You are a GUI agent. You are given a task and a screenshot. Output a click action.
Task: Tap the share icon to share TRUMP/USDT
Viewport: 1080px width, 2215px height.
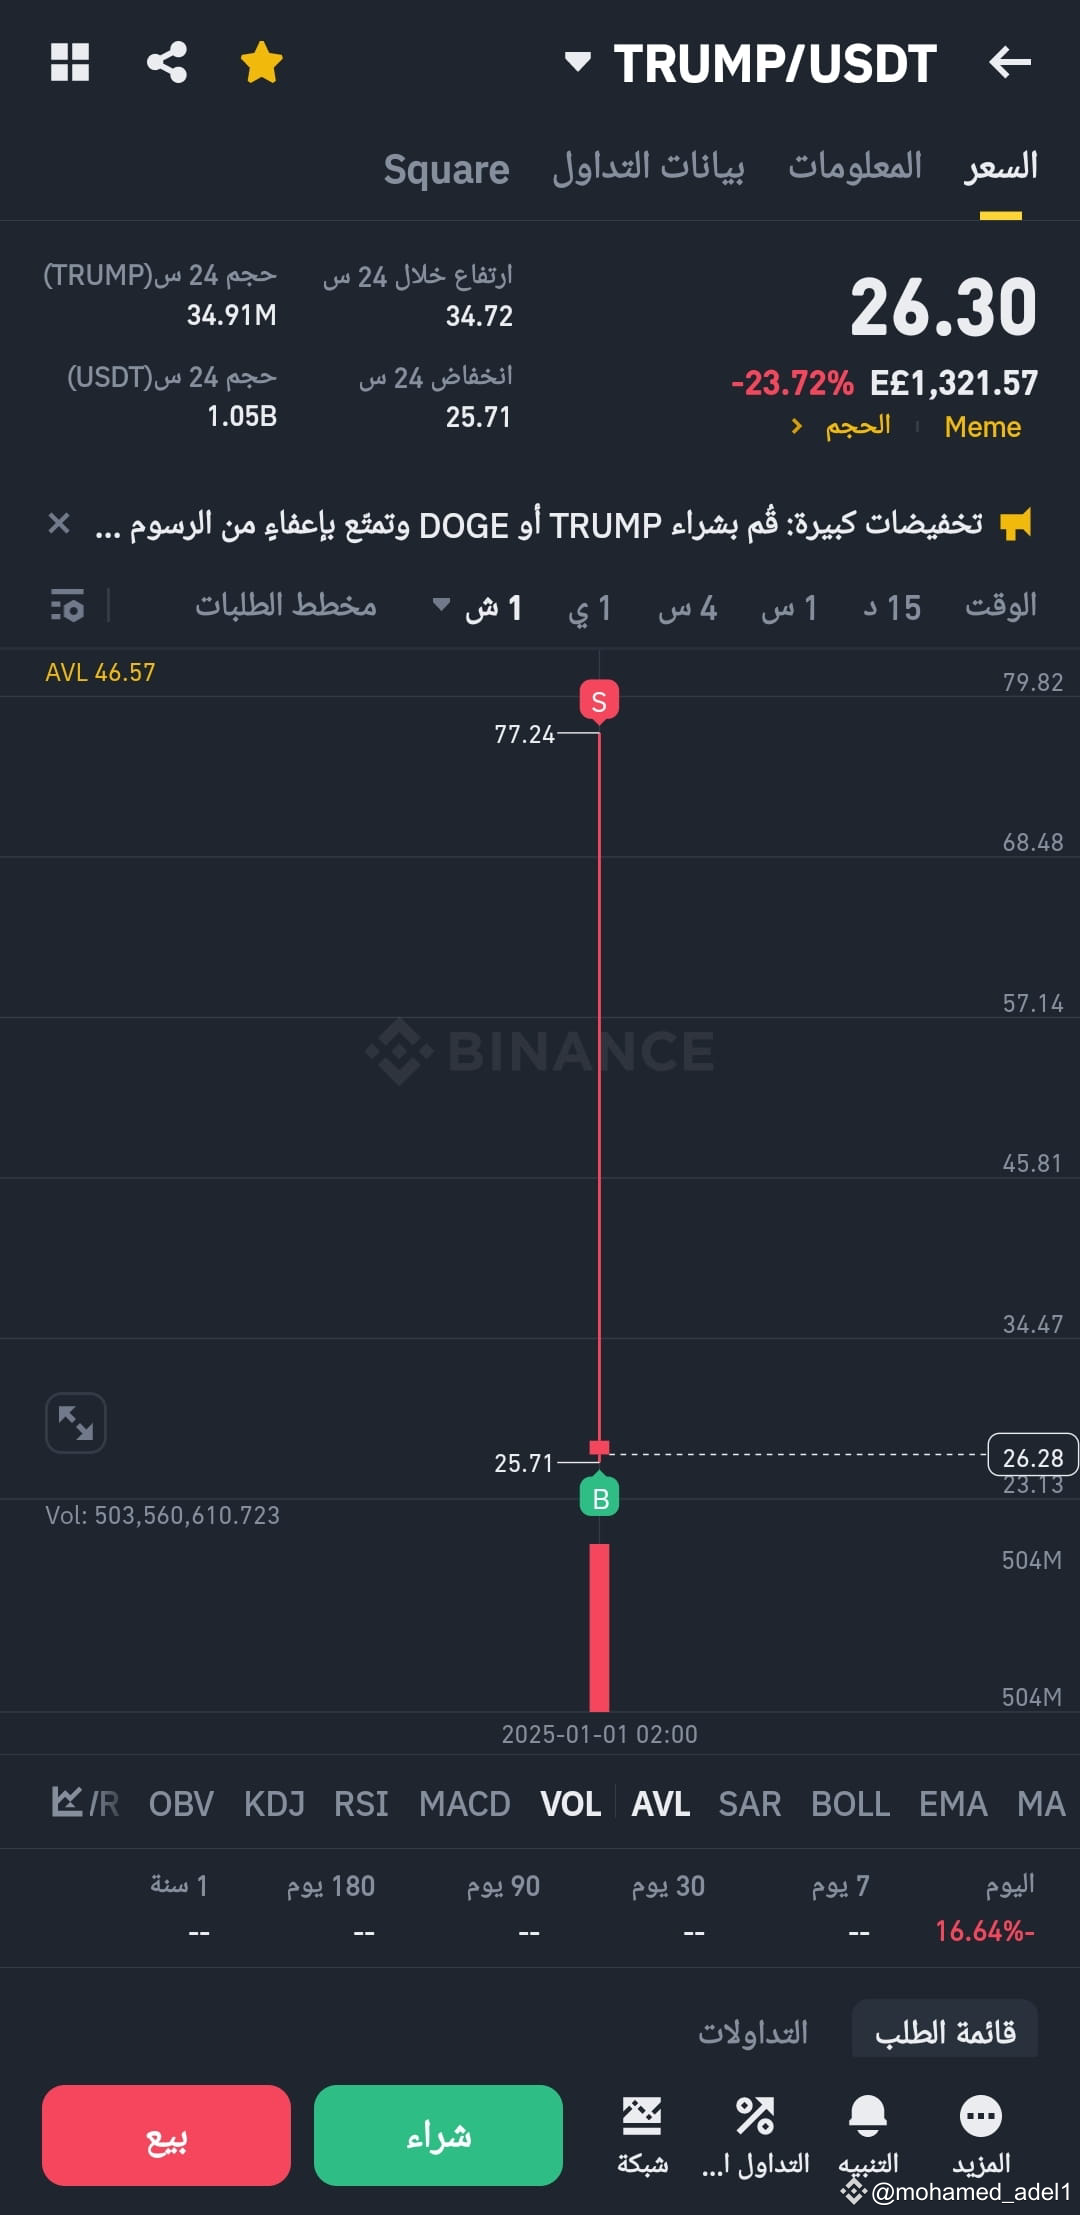coord(167,62)
